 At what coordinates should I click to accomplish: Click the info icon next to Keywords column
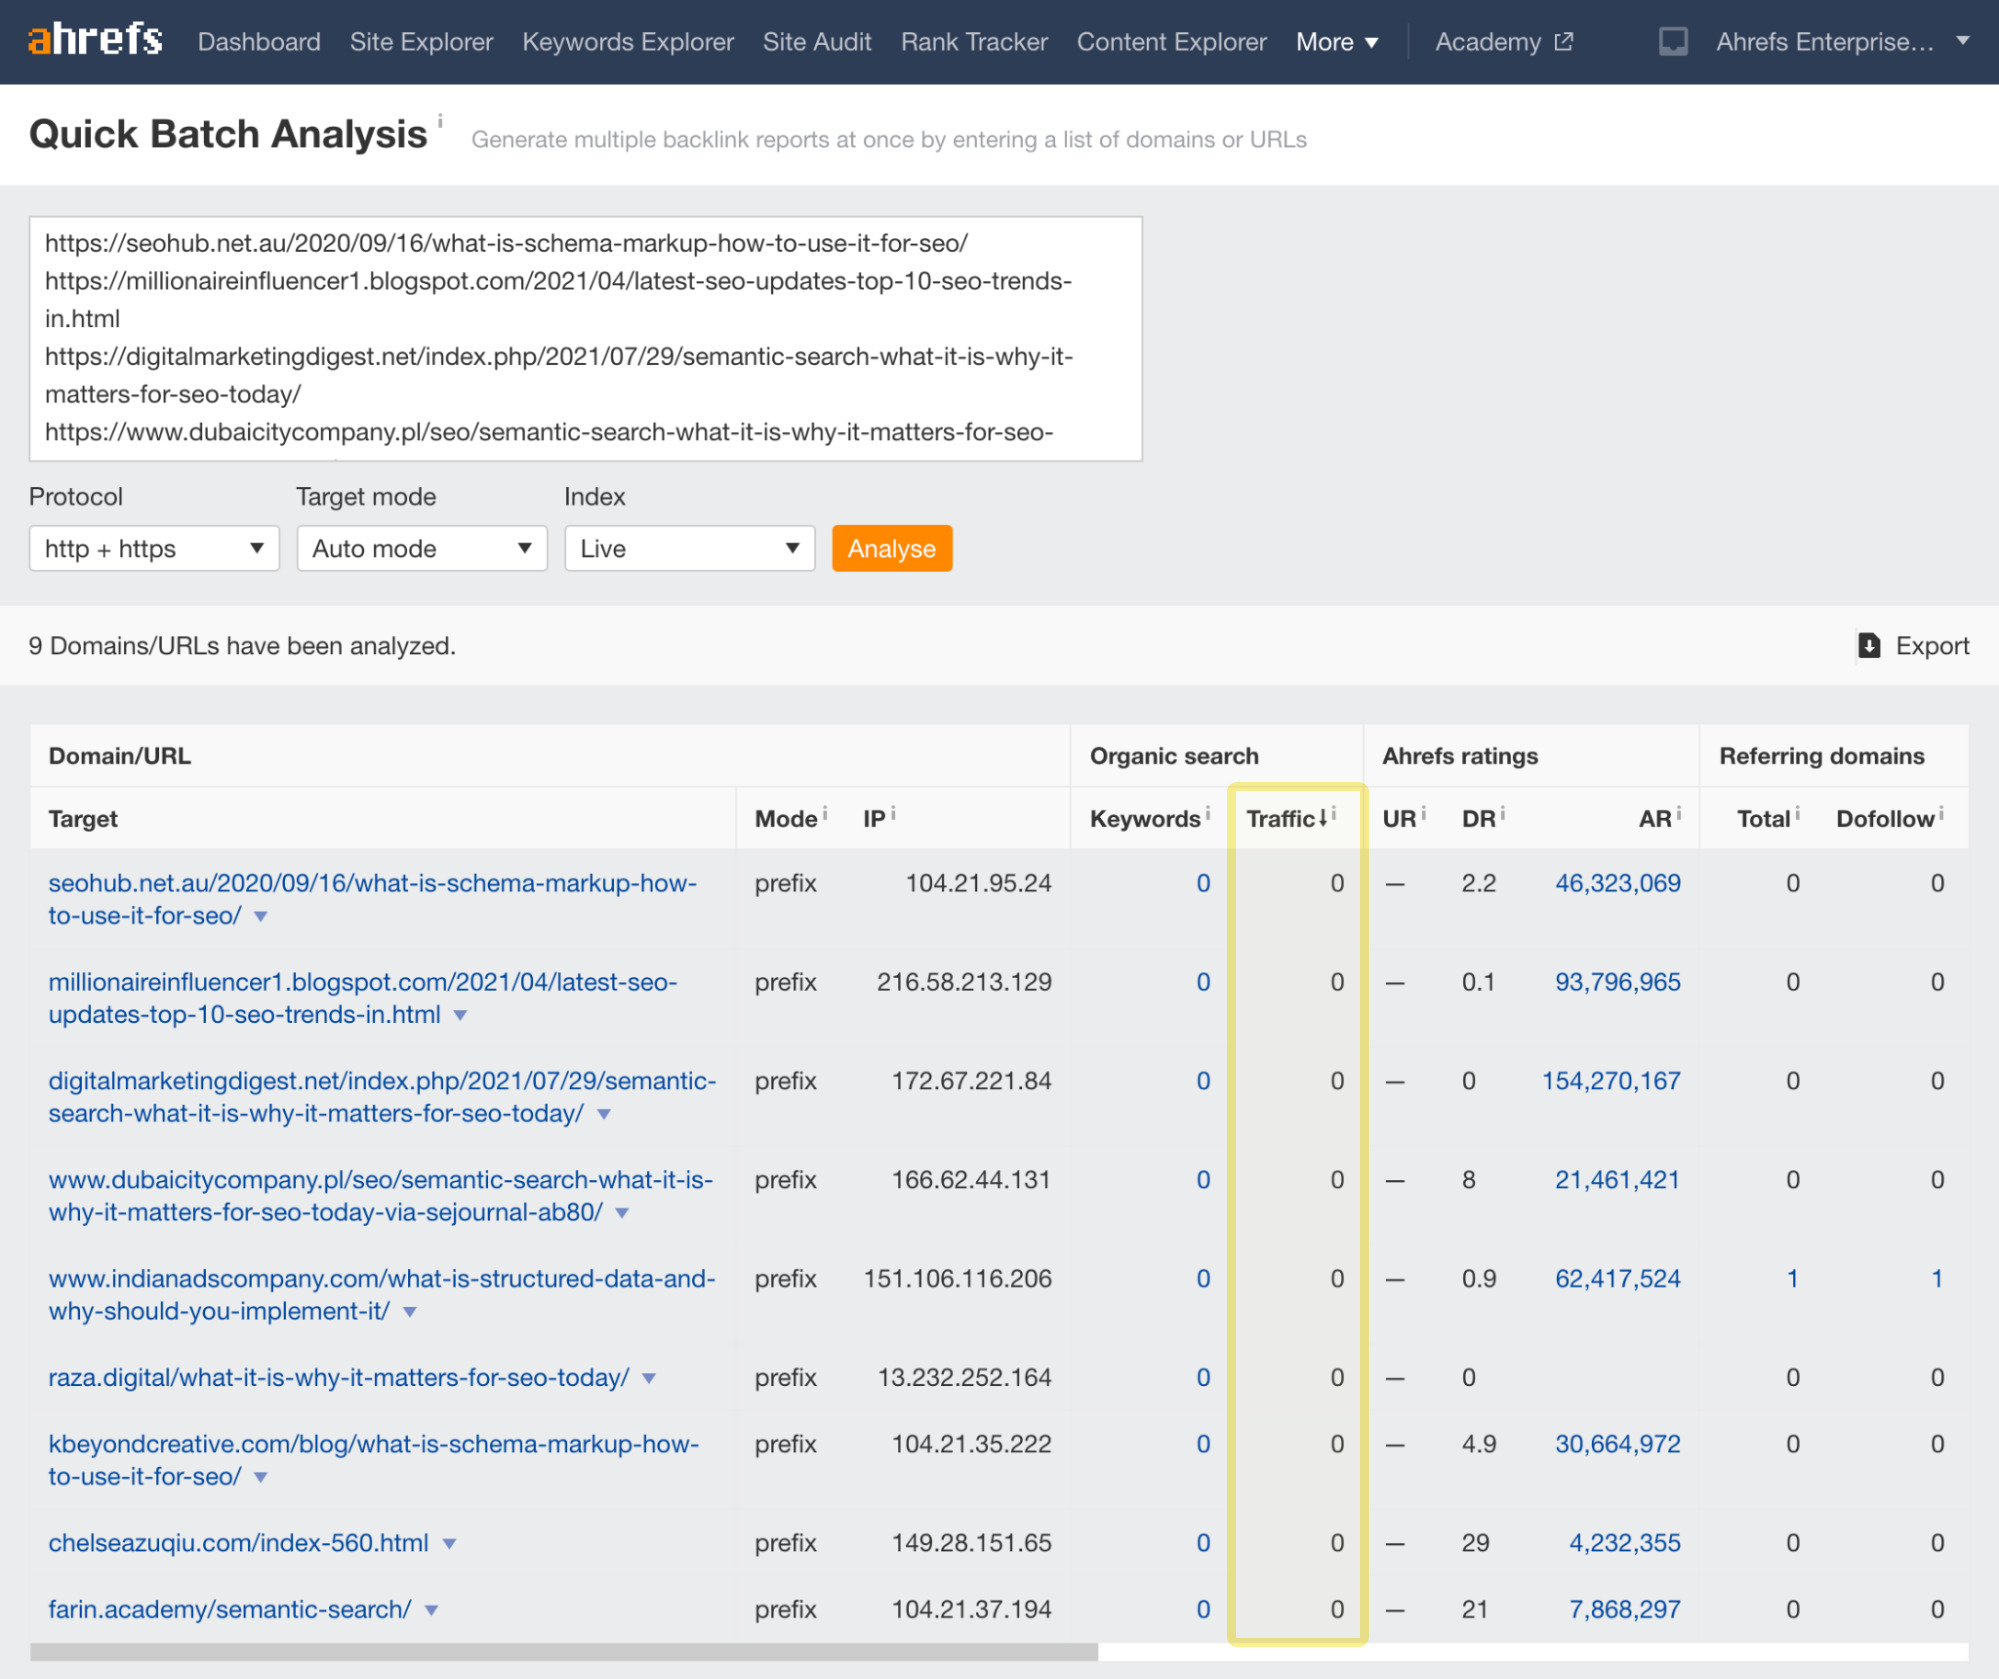[x=1208, y=813]
